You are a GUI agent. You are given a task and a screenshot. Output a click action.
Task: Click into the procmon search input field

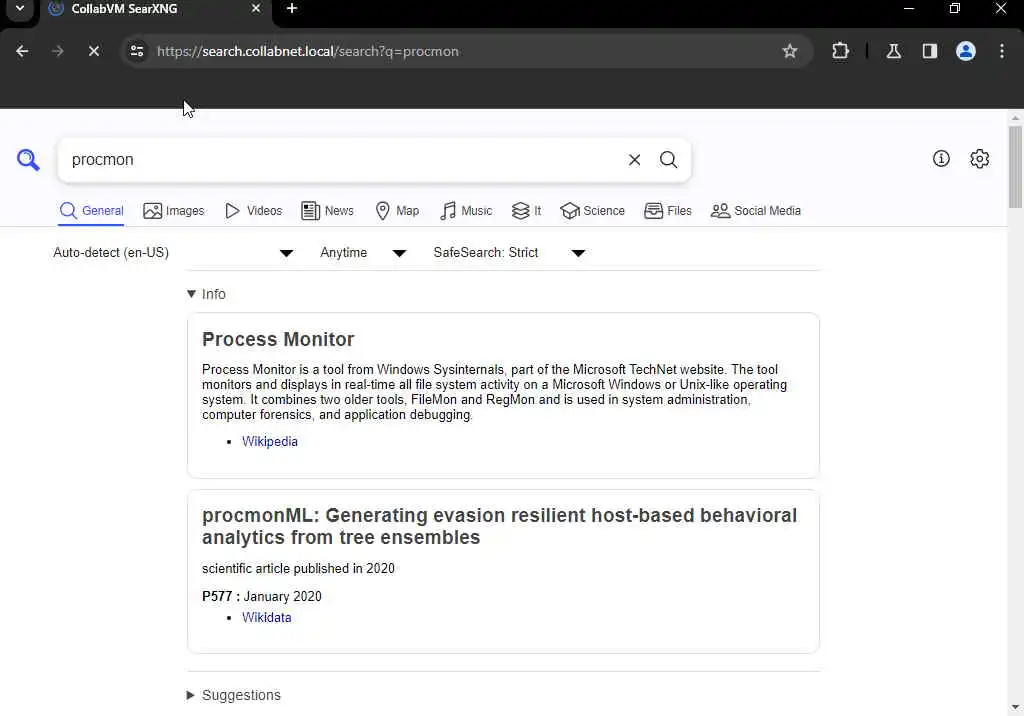point(343,160)
